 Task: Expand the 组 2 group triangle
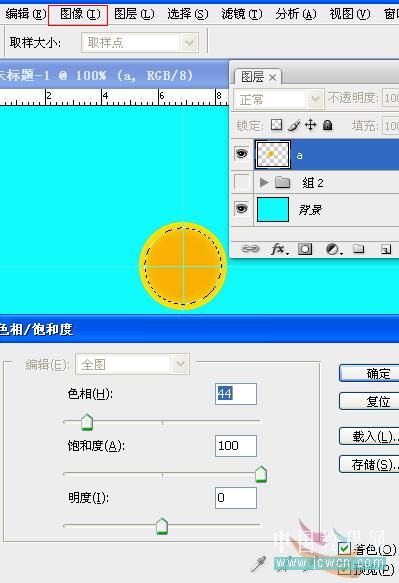tap(264, 182)
